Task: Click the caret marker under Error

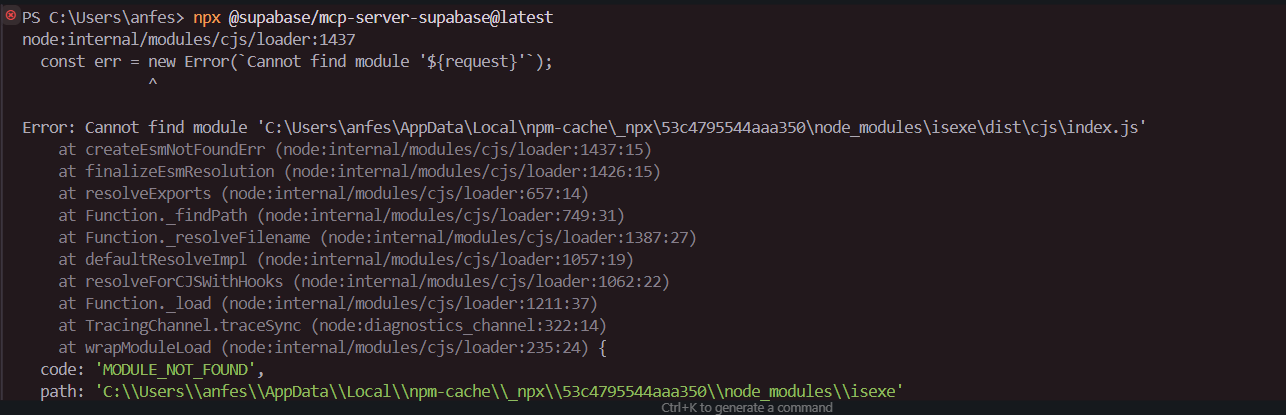Action: click(x=152, y=84)
